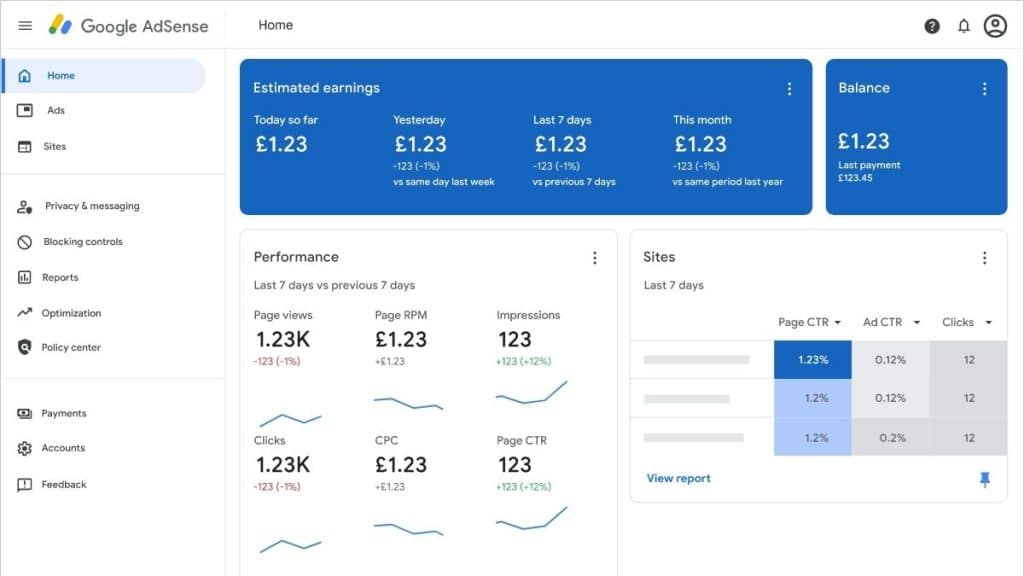
Task: View Optimization suggestions
Action: point(74,312)
